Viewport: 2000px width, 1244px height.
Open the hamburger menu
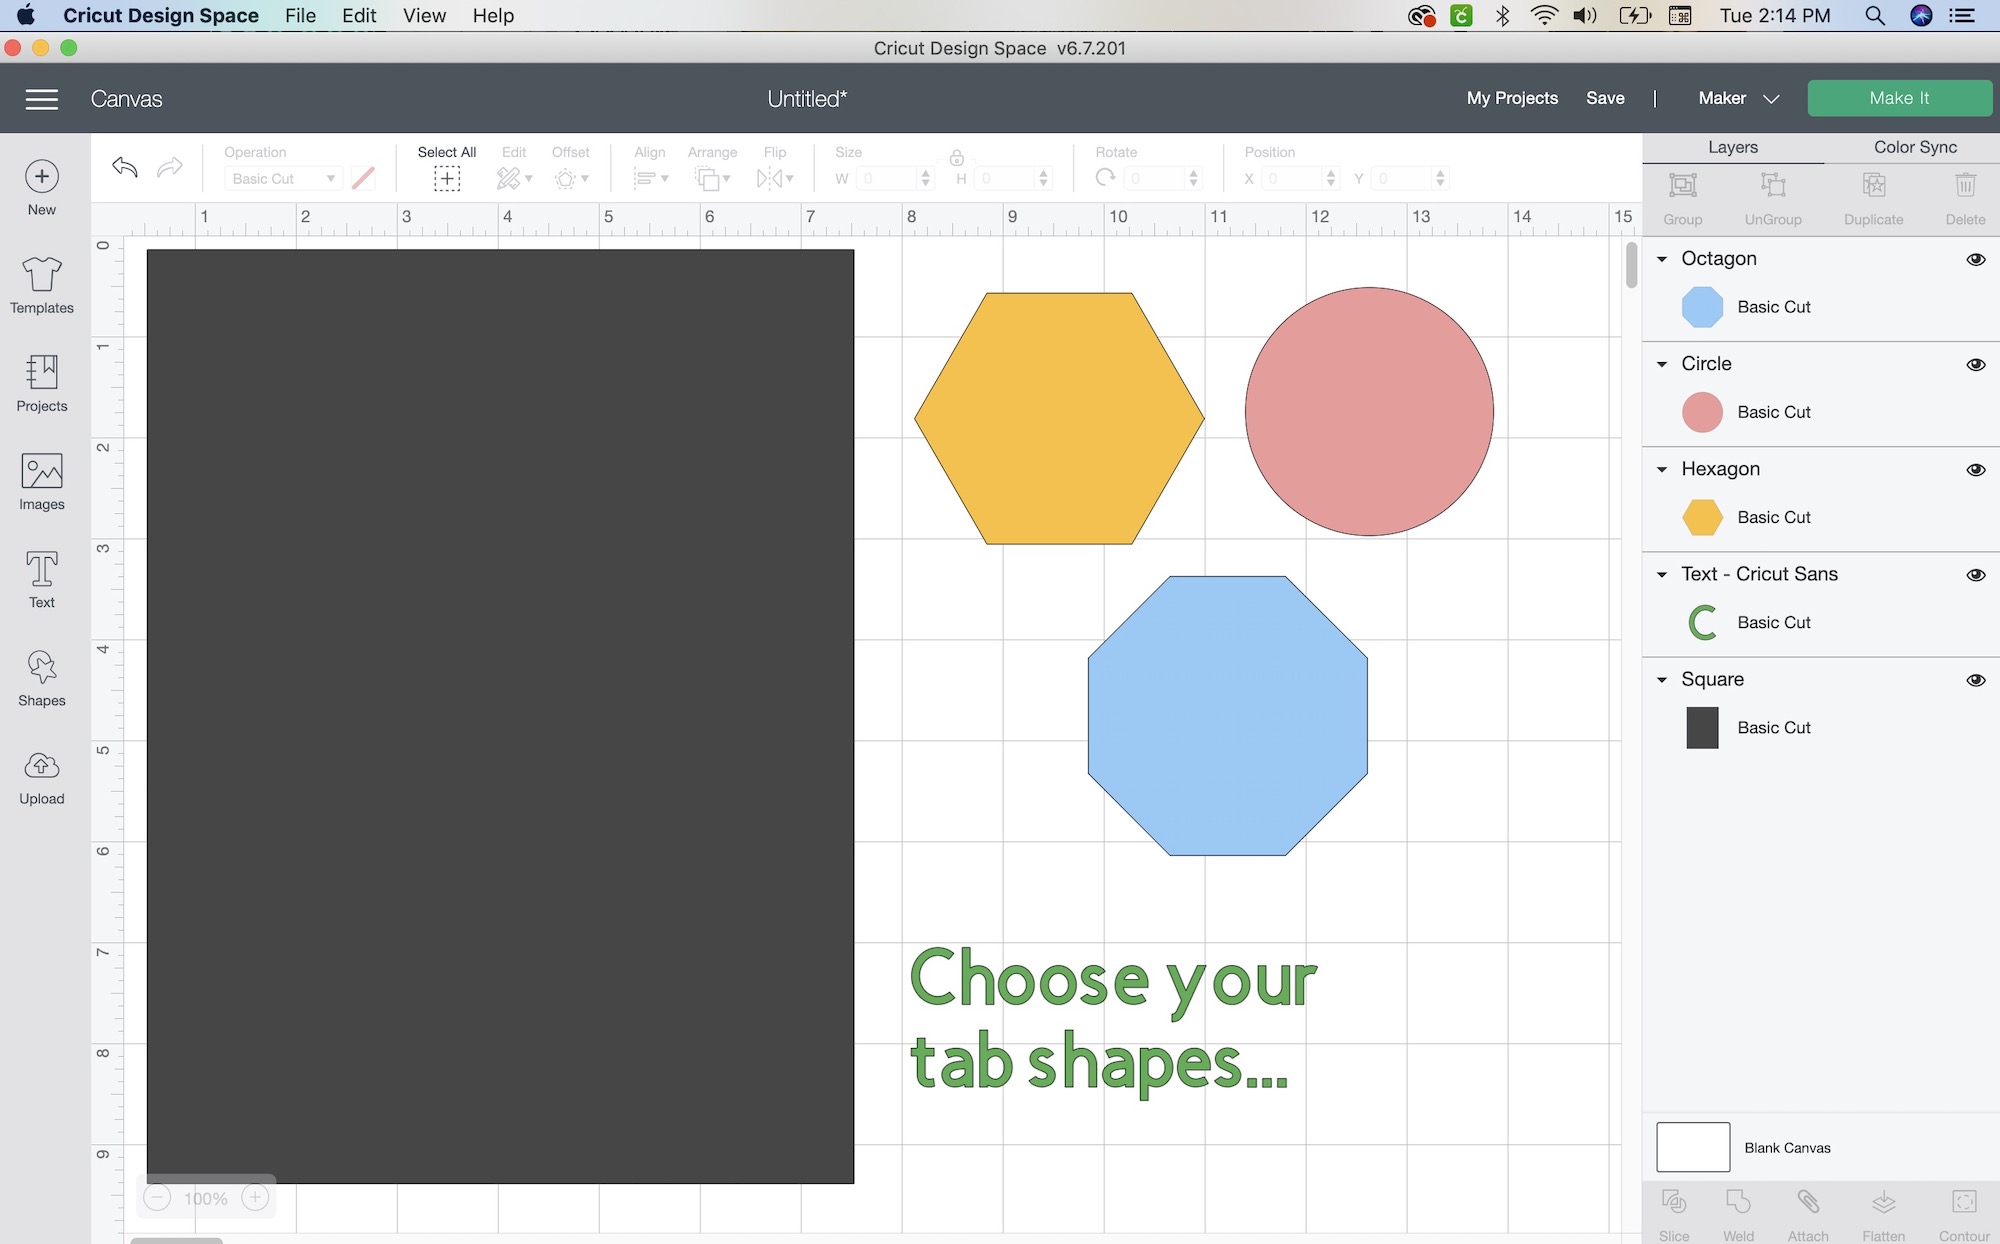click(41, 99)
